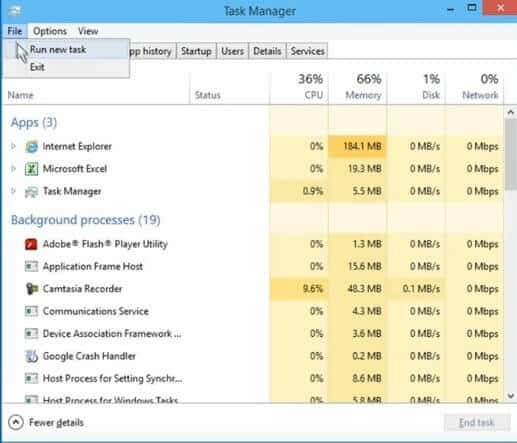Select the Application Frame Host process name
This screenshot has width=517, height=443.
coord(93,266)
